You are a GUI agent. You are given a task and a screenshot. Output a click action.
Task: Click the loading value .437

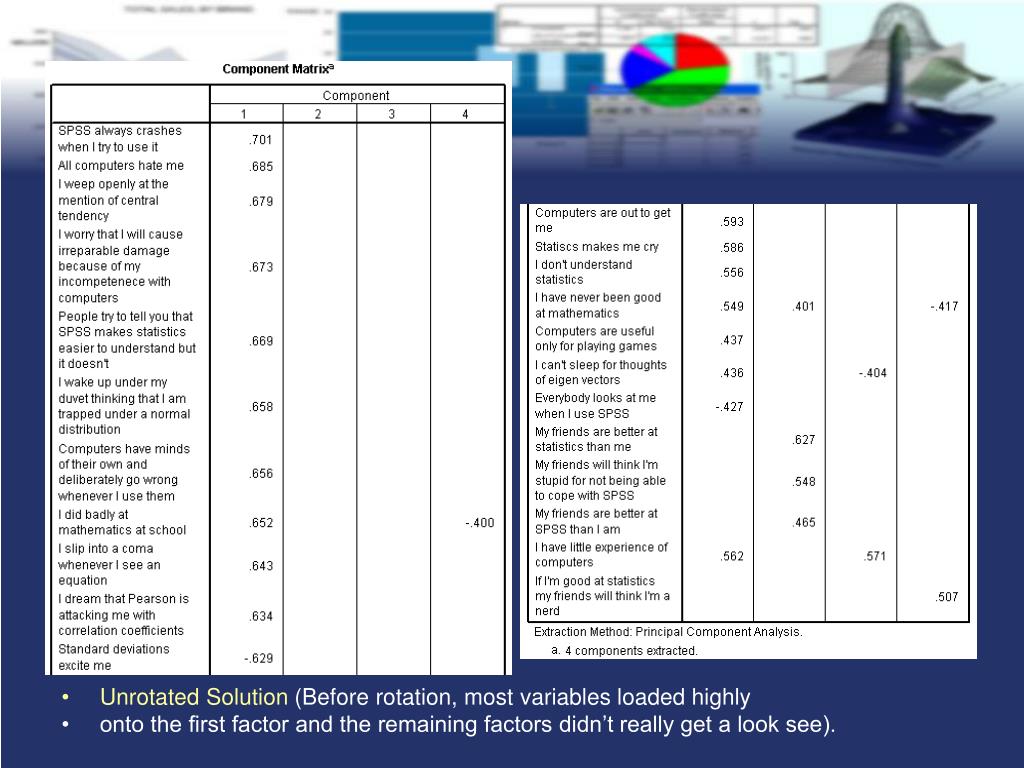(x=732, y=340)
